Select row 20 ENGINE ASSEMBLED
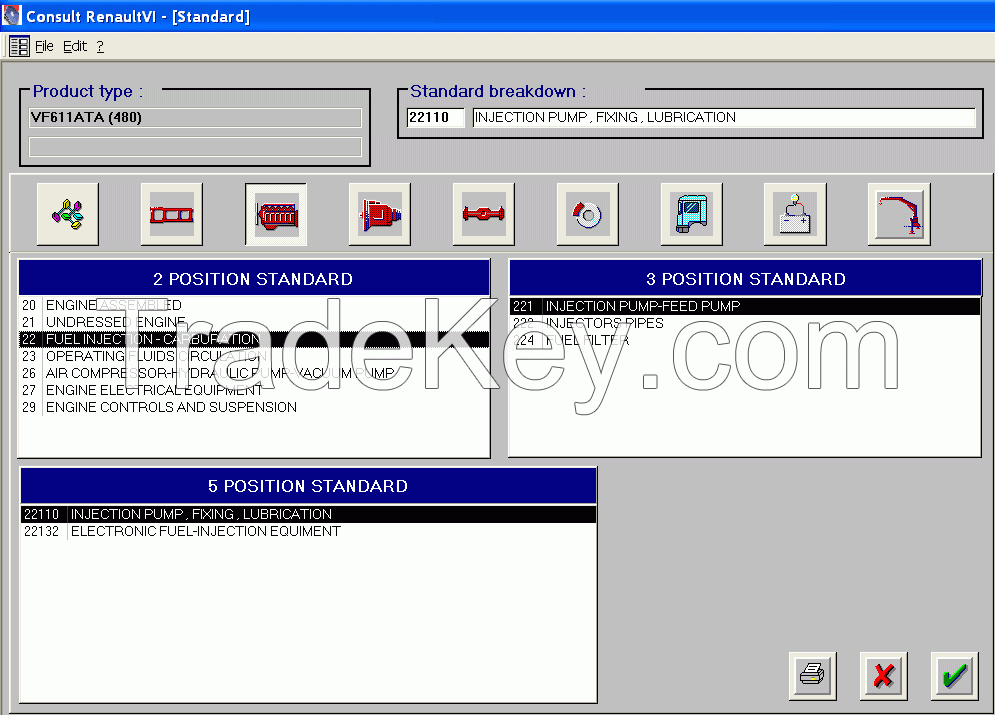The image size is (995, 715). (254, 305)
